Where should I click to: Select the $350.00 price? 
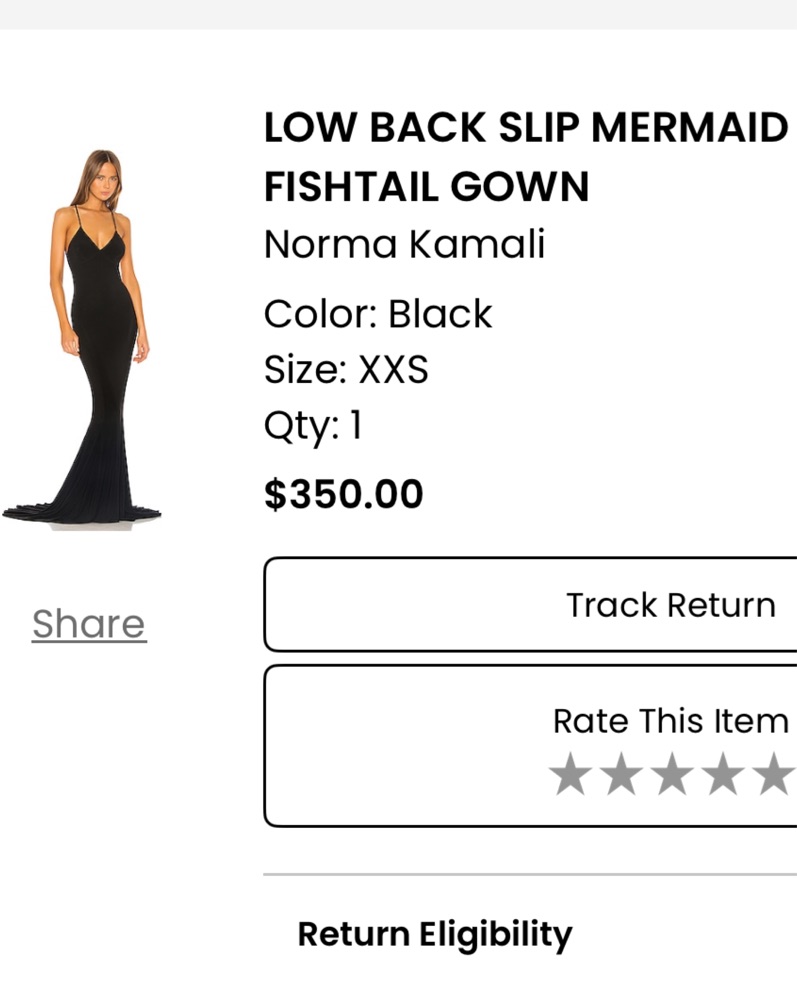tap(343, 494)
